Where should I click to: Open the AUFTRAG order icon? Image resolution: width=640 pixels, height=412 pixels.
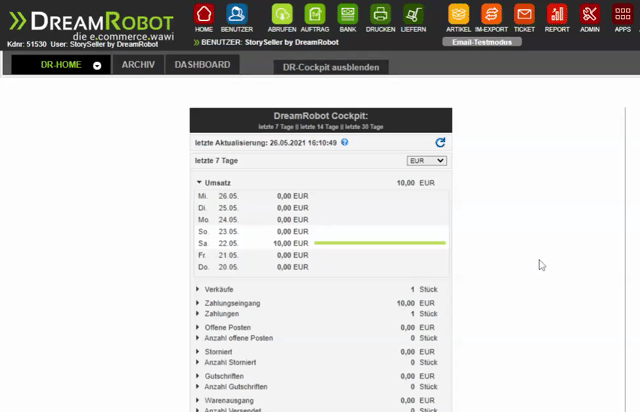315,18
